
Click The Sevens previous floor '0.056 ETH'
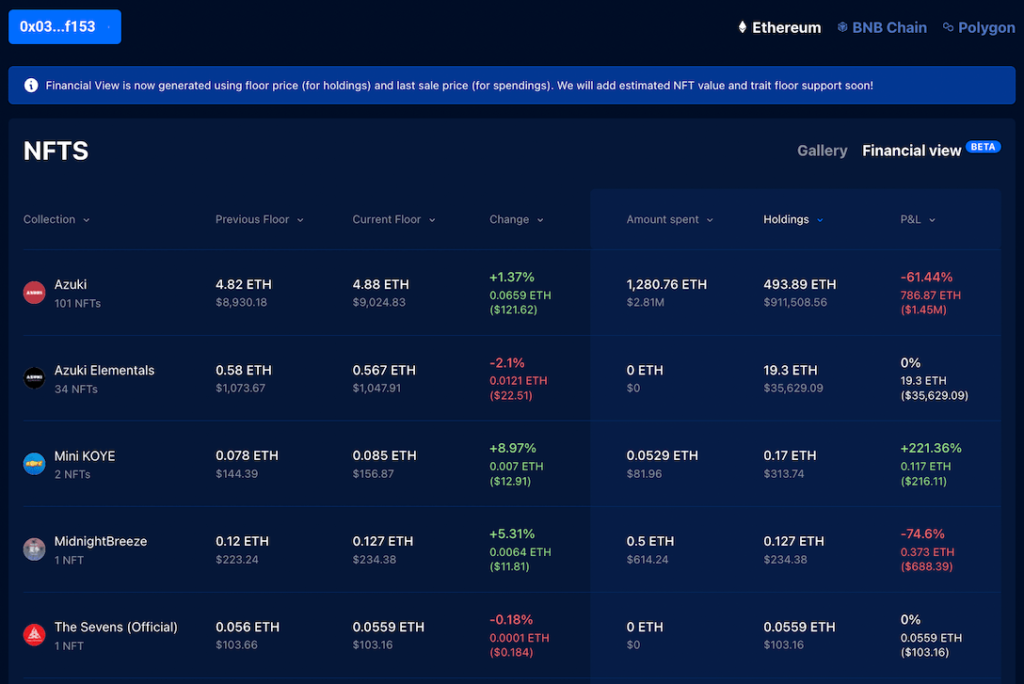[248, 627]
